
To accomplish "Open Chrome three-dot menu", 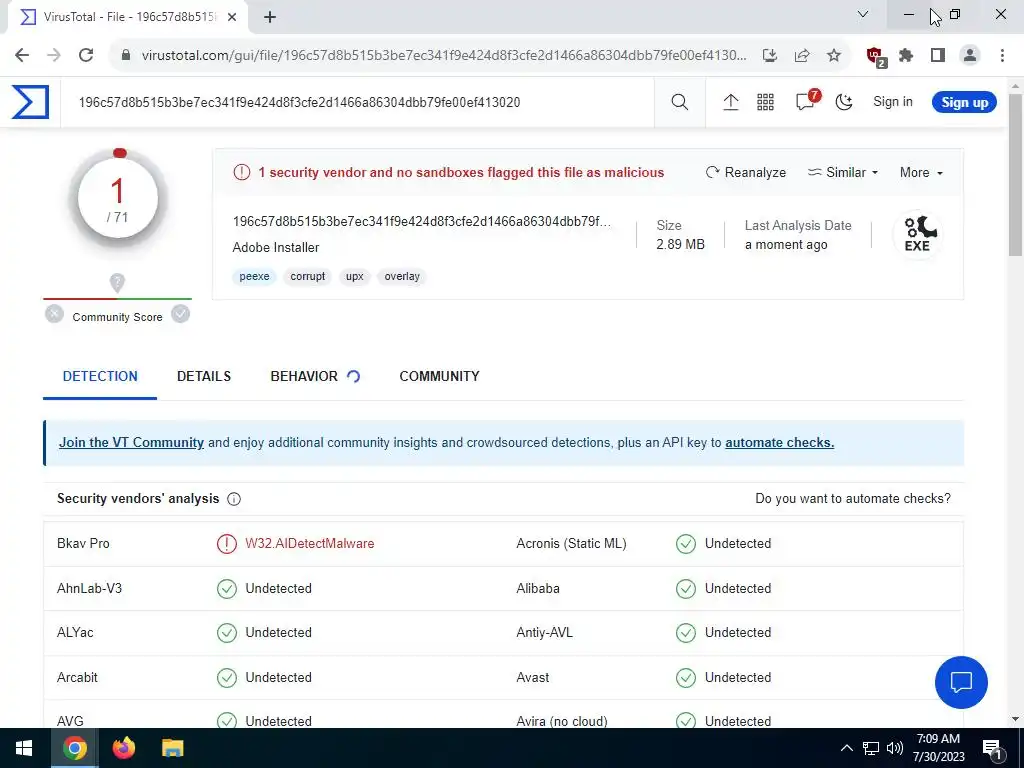I will click(1002, 56).
